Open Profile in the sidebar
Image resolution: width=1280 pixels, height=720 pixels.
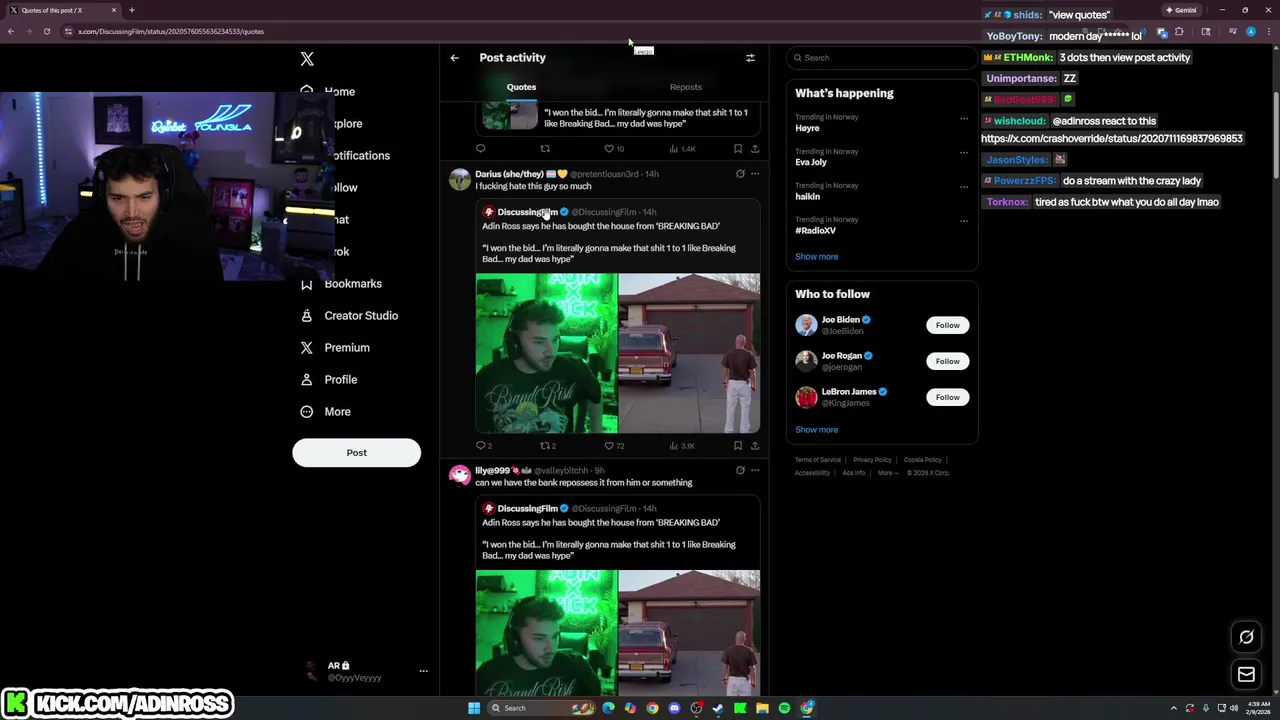(x=330, y=380)
